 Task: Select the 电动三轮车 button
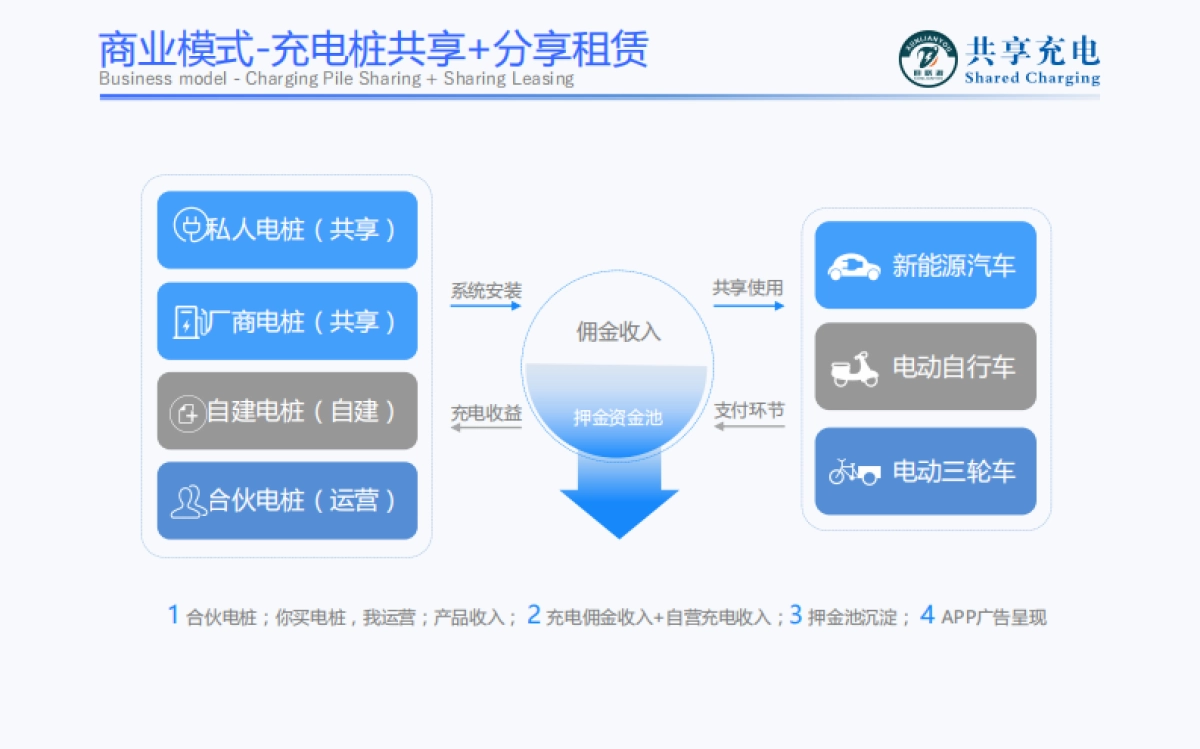925,471
